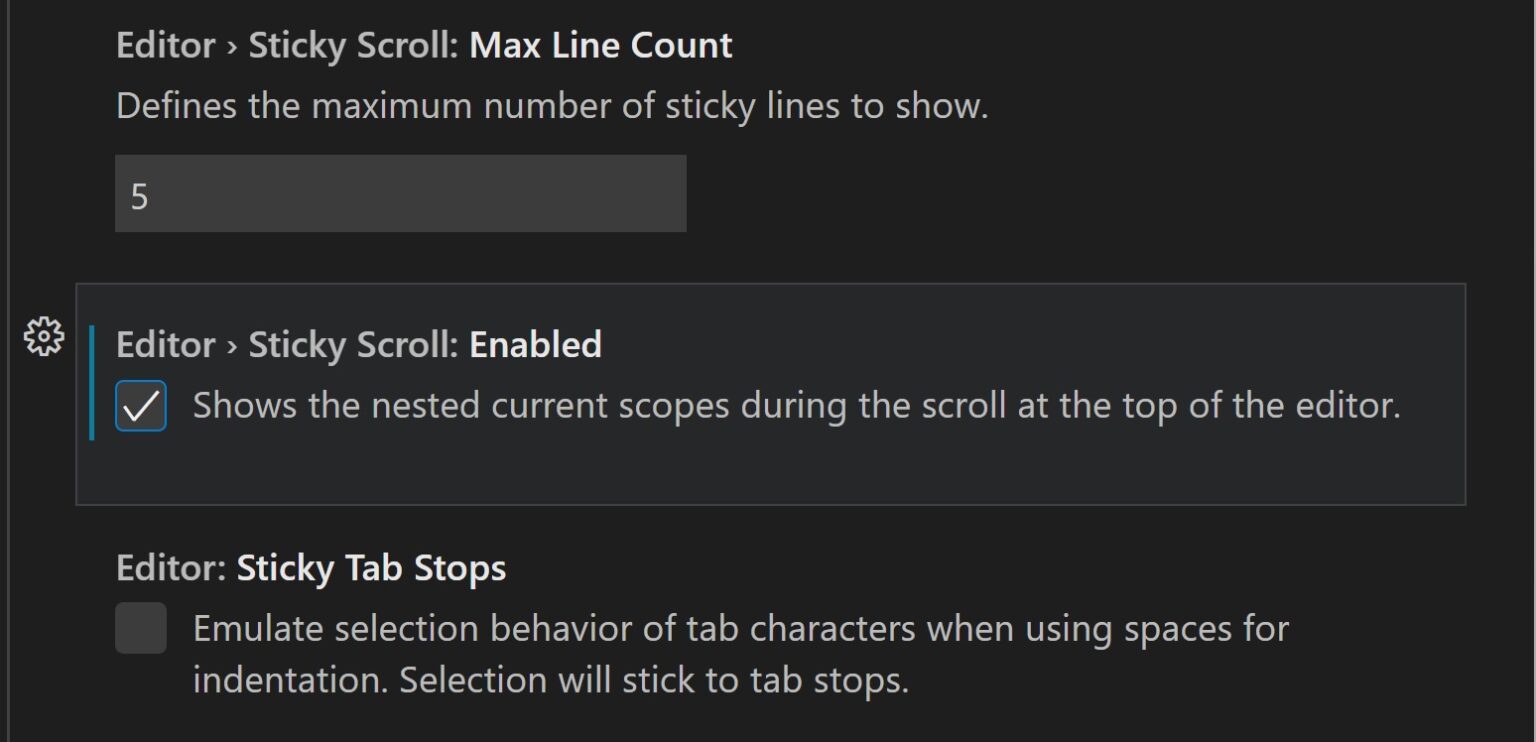
Task: Click the Max Line Count setting heading
Action: pos(600,44)
